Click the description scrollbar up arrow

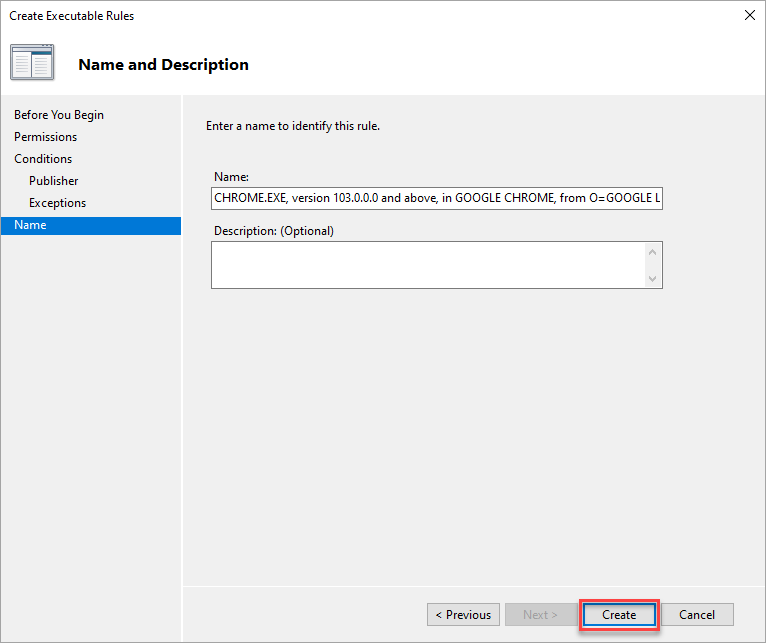pyautogui.click(x=652, y=252)
